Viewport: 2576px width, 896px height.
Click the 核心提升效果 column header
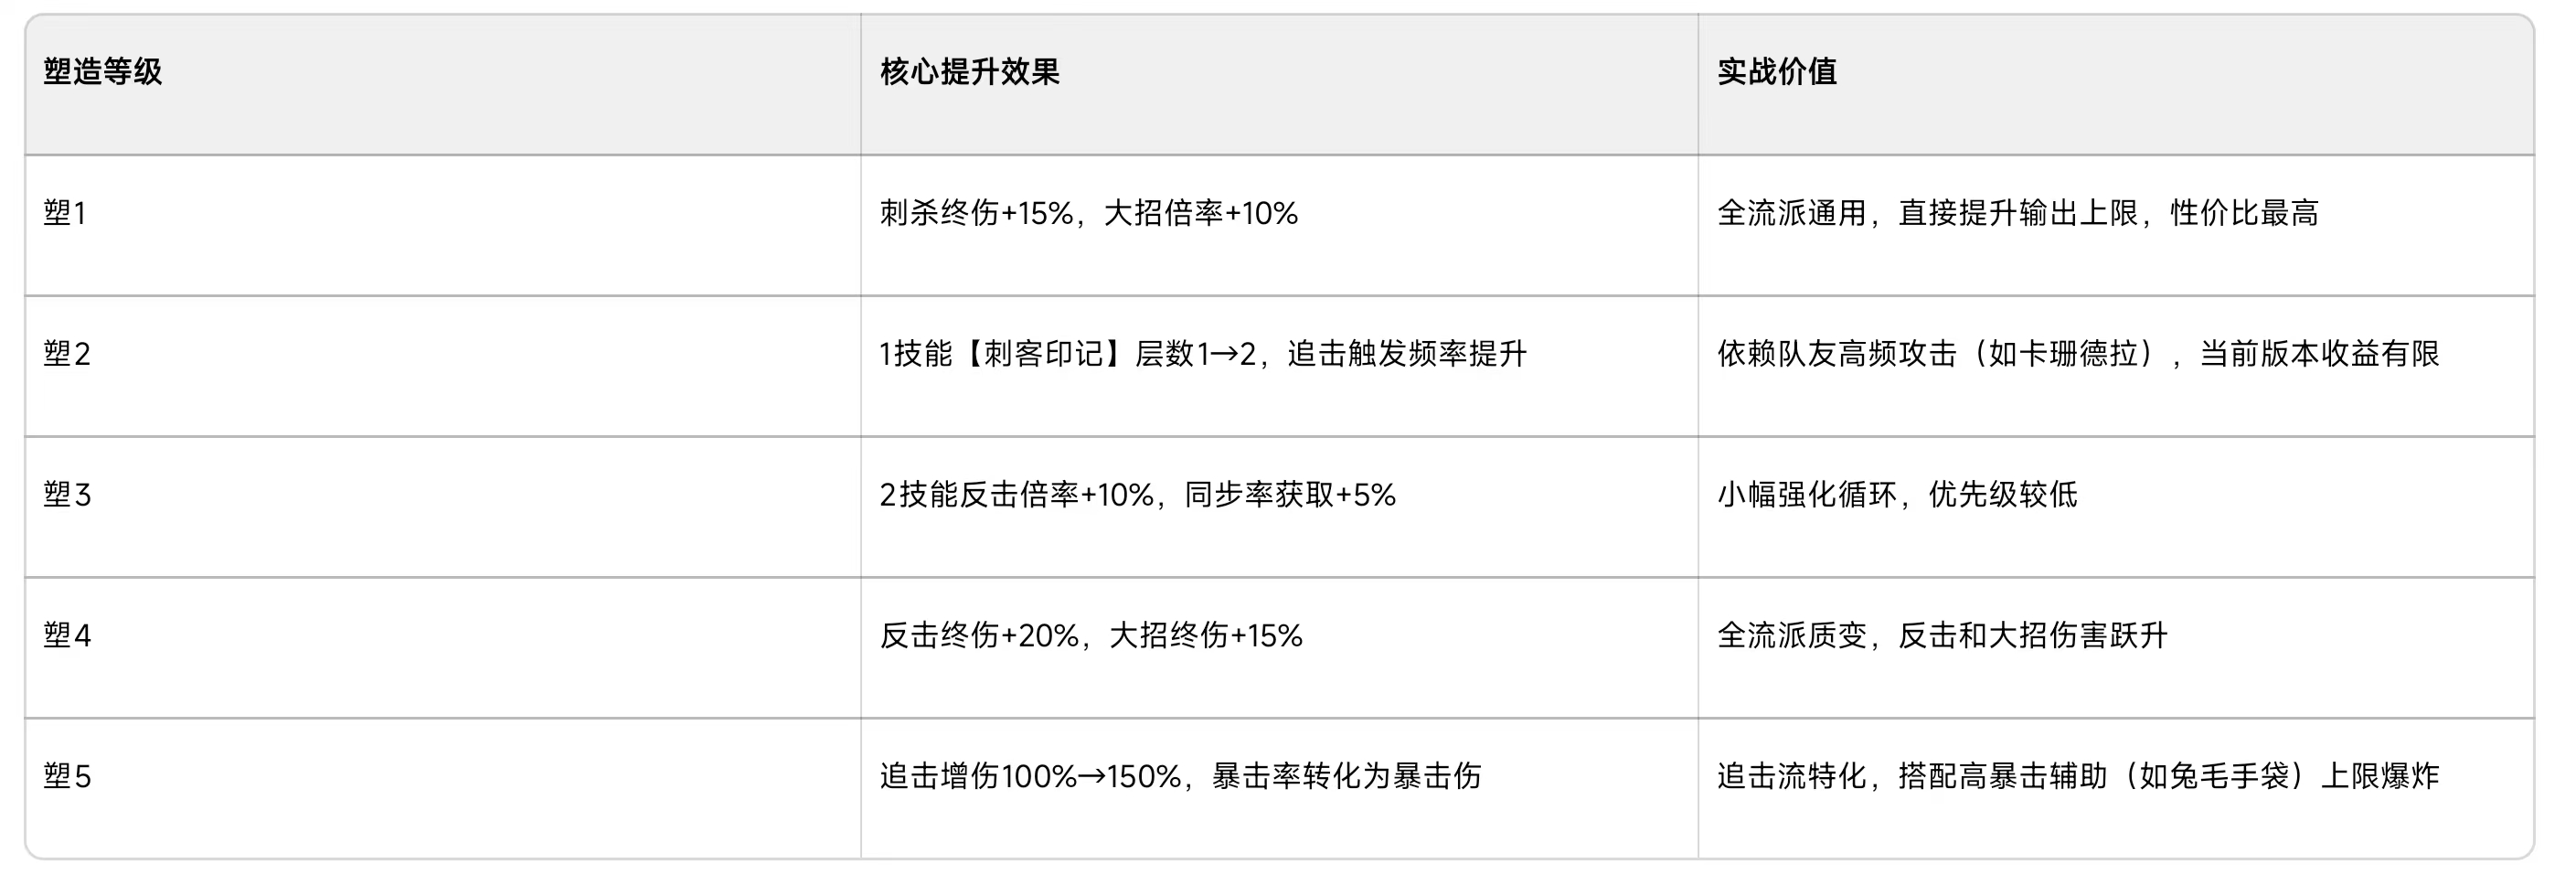click(969, 72)
